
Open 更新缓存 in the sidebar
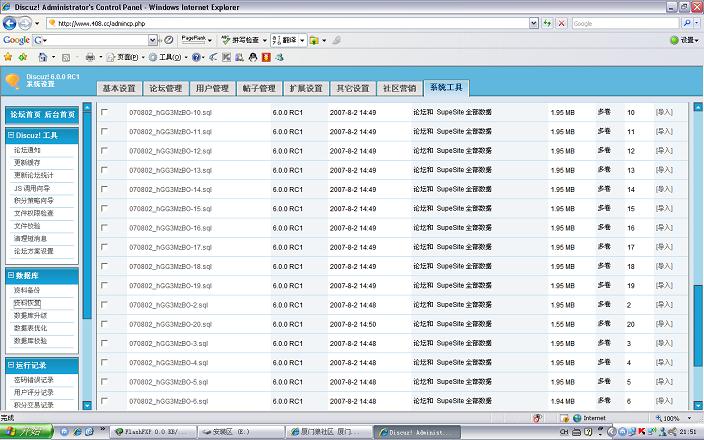pos(27,163)
